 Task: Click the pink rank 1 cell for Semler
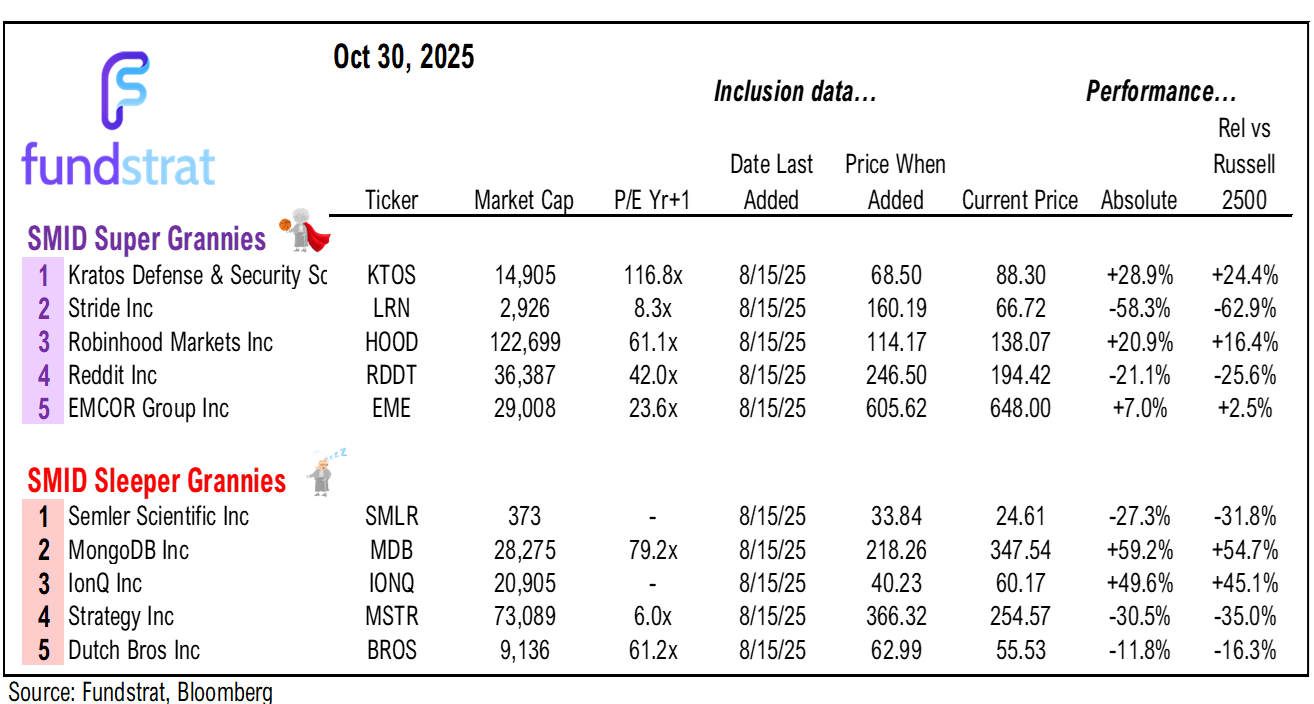tap(43, 517)
